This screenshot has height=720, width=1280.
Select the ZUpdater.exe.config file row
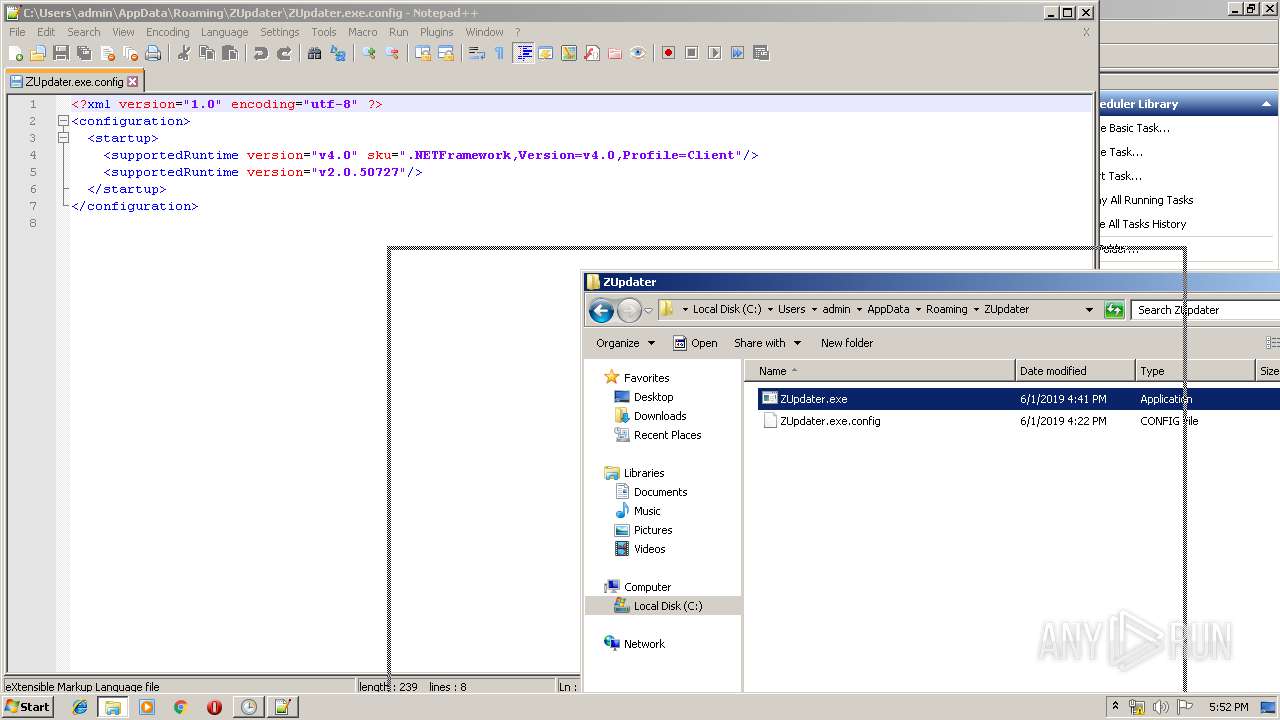tap(1018, 421)
